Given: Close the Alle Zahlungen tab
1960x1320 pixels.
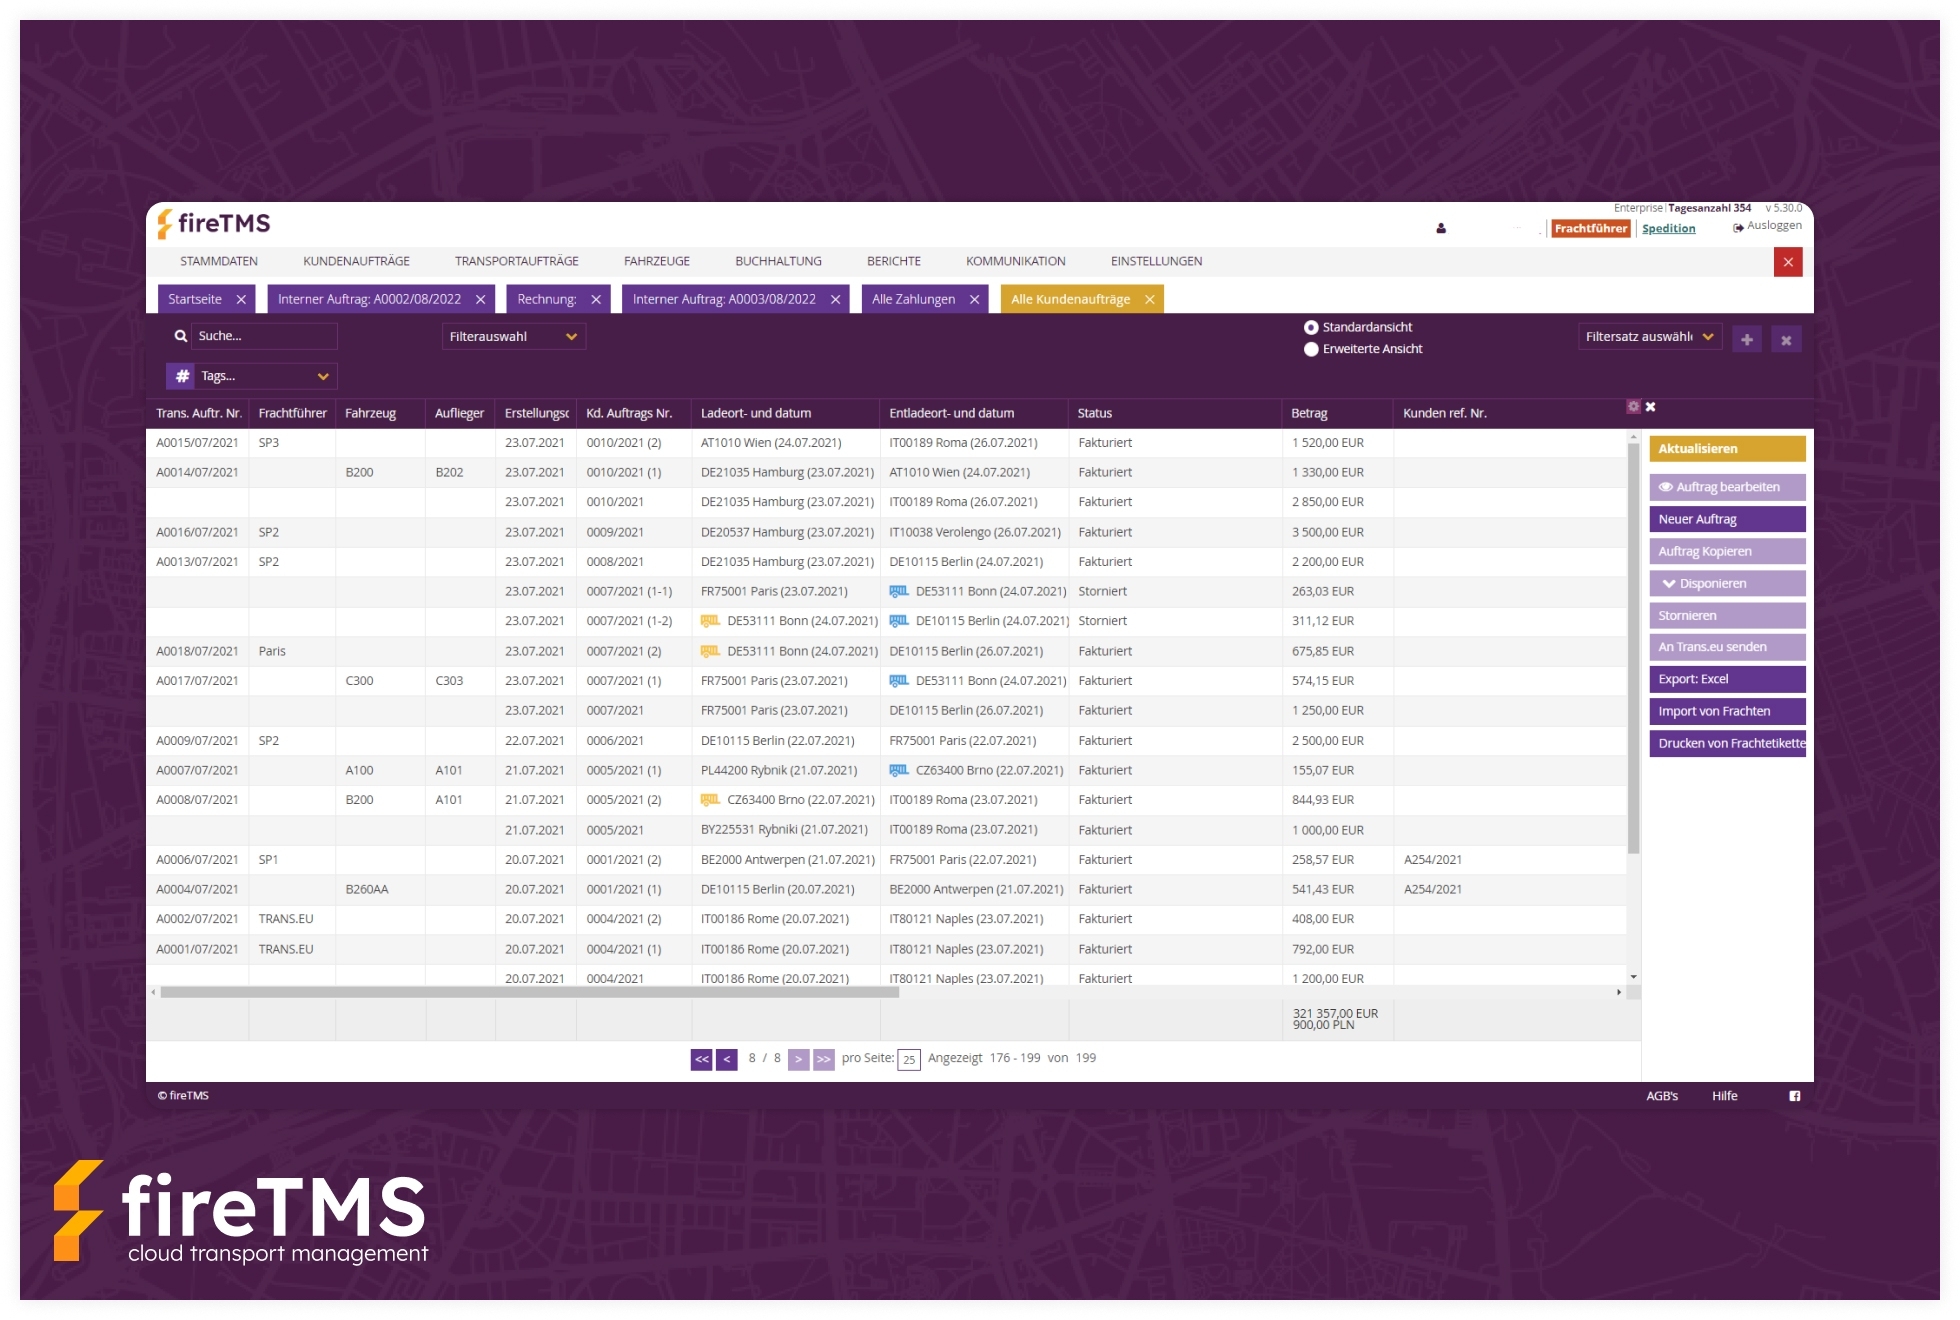Looking at the screenshot, I should pos(974,299).
